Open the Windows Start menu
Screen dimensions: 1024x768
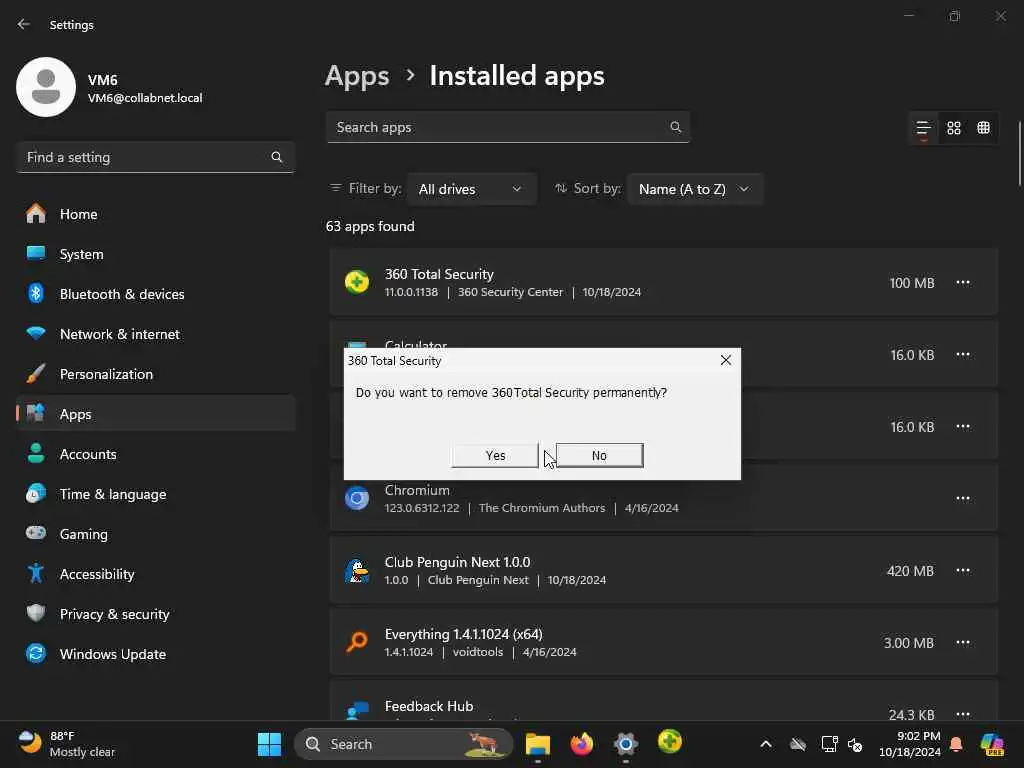coord(269,744)
